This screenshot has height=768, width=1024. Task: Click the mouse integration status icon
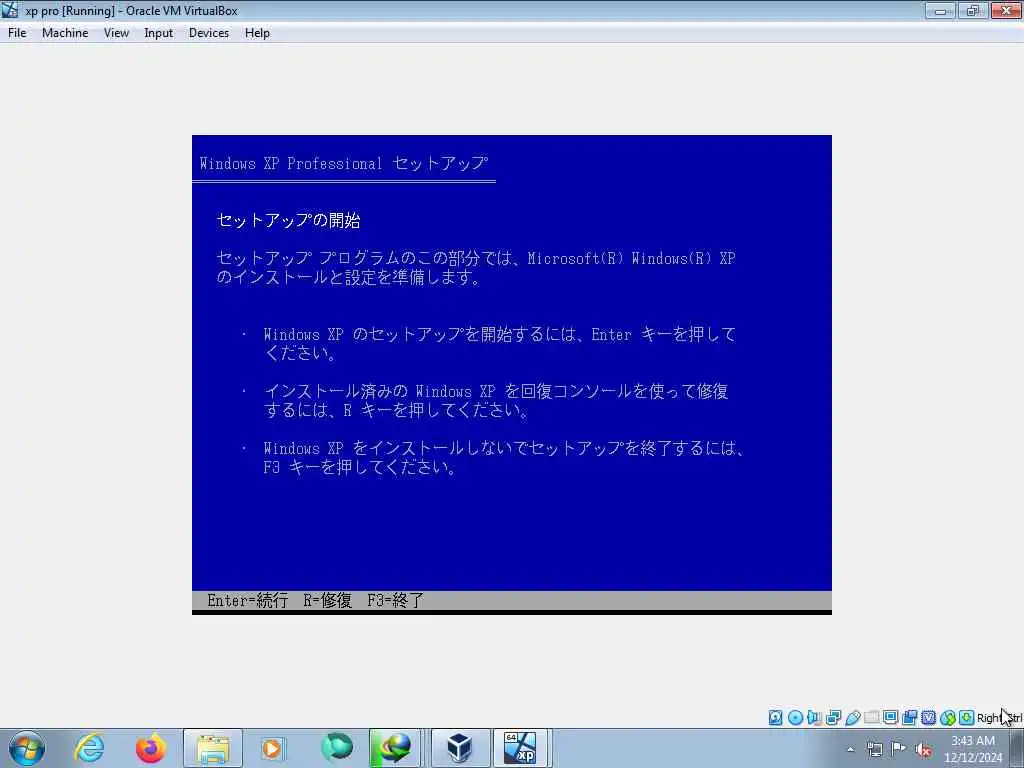pyautogui.click(x=948, y=718)
